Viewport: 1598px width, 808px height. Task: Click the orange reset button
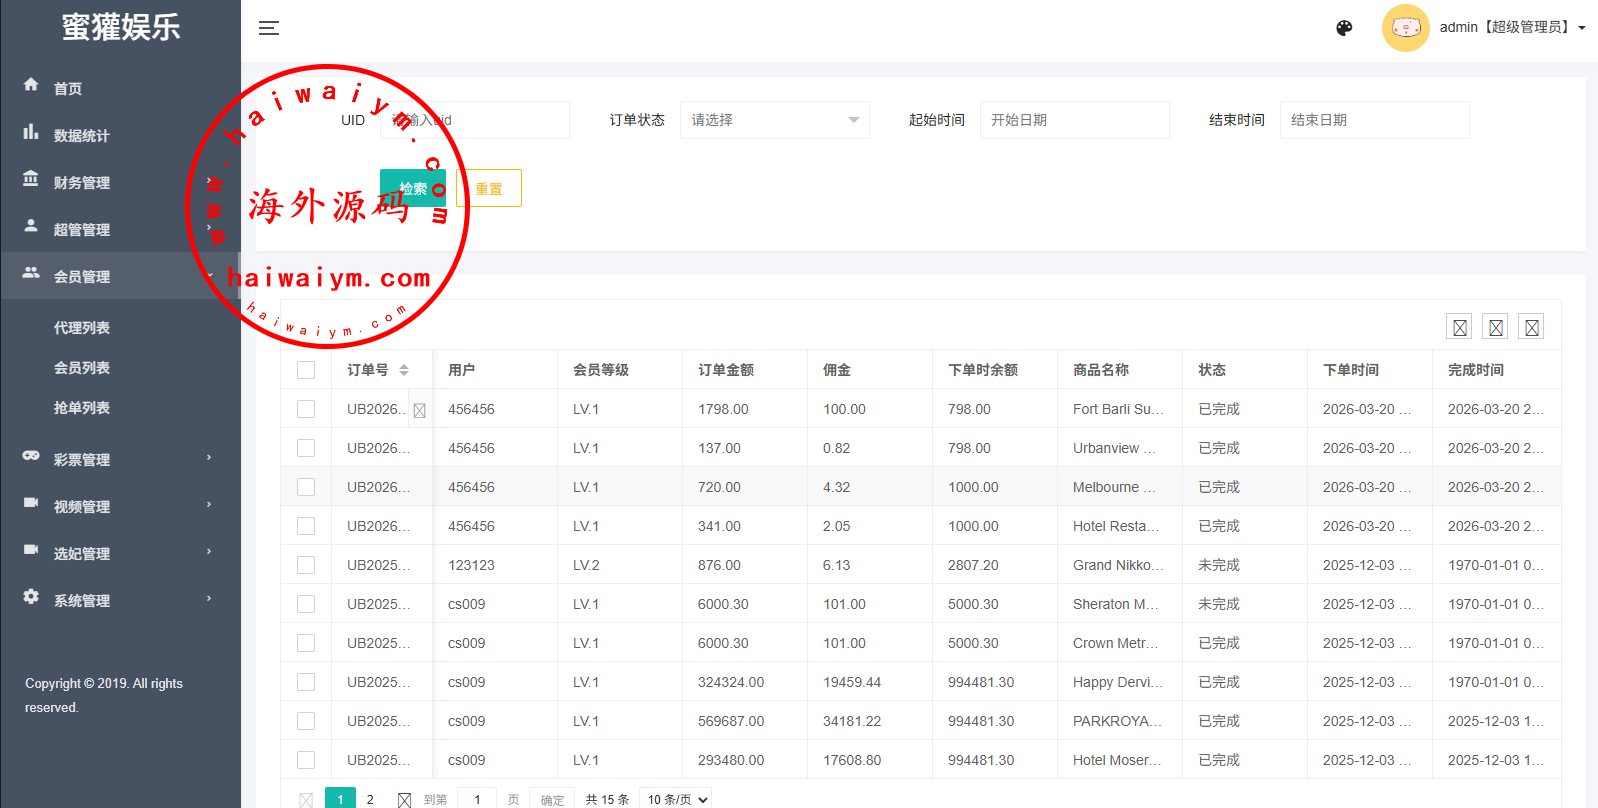pyautogui.click(x=488, y=188)
